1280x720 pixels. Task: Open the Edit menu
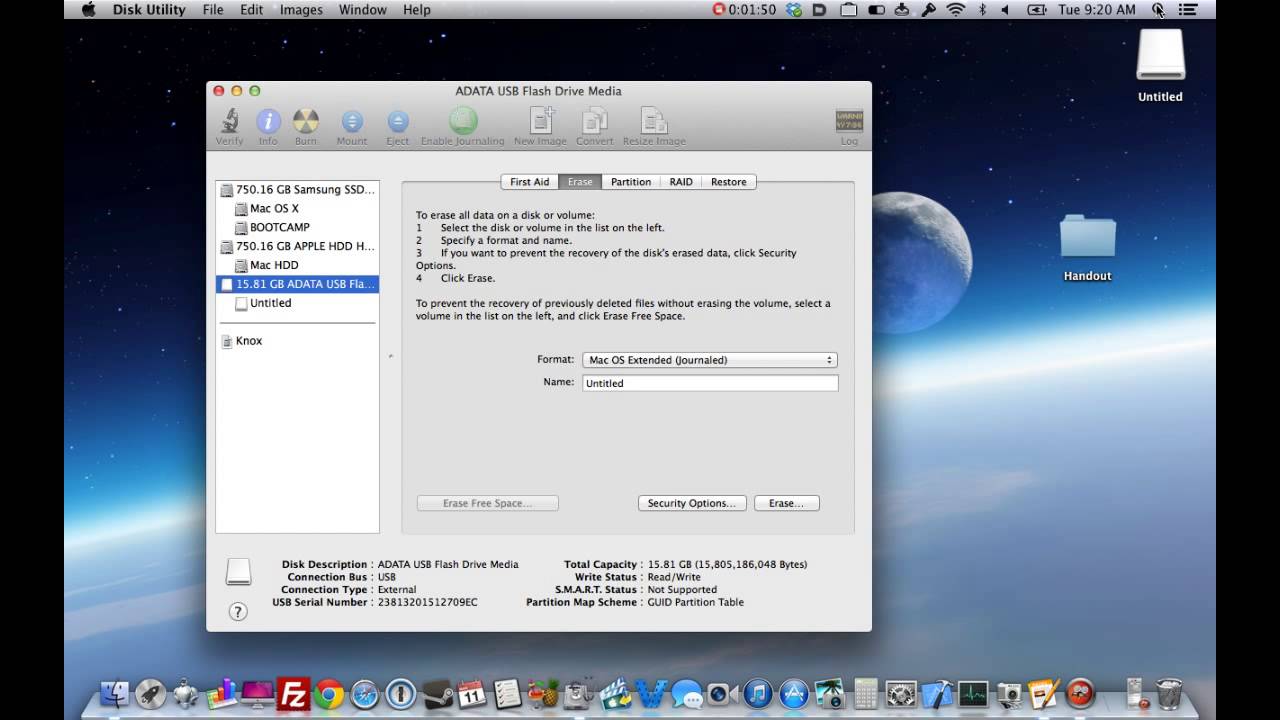(x=251, y=9)
